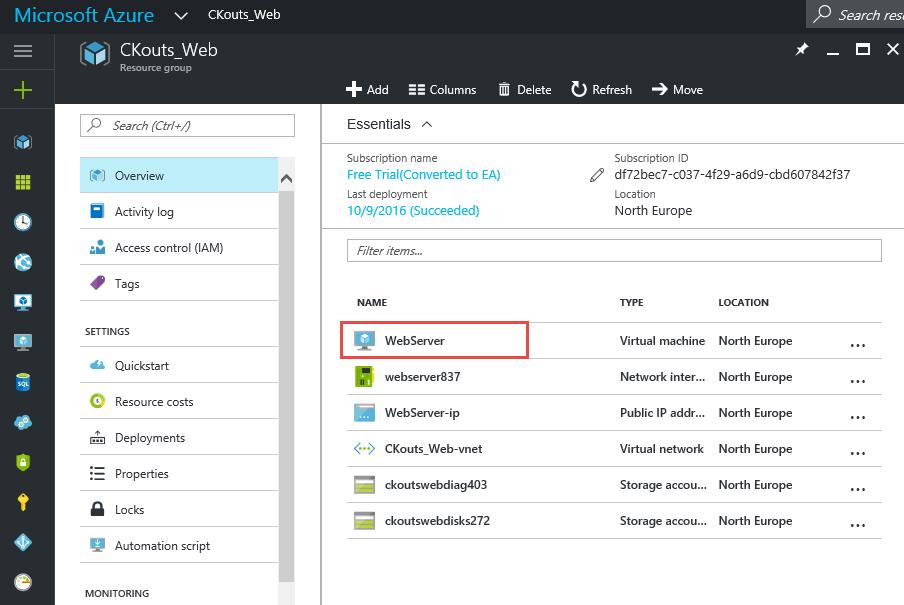The height and width of the screenshot is (605, 904).
Task: Open the CKouts_Web-vnet virtual network
Action: pyautogui.click(x=434, y=449)
